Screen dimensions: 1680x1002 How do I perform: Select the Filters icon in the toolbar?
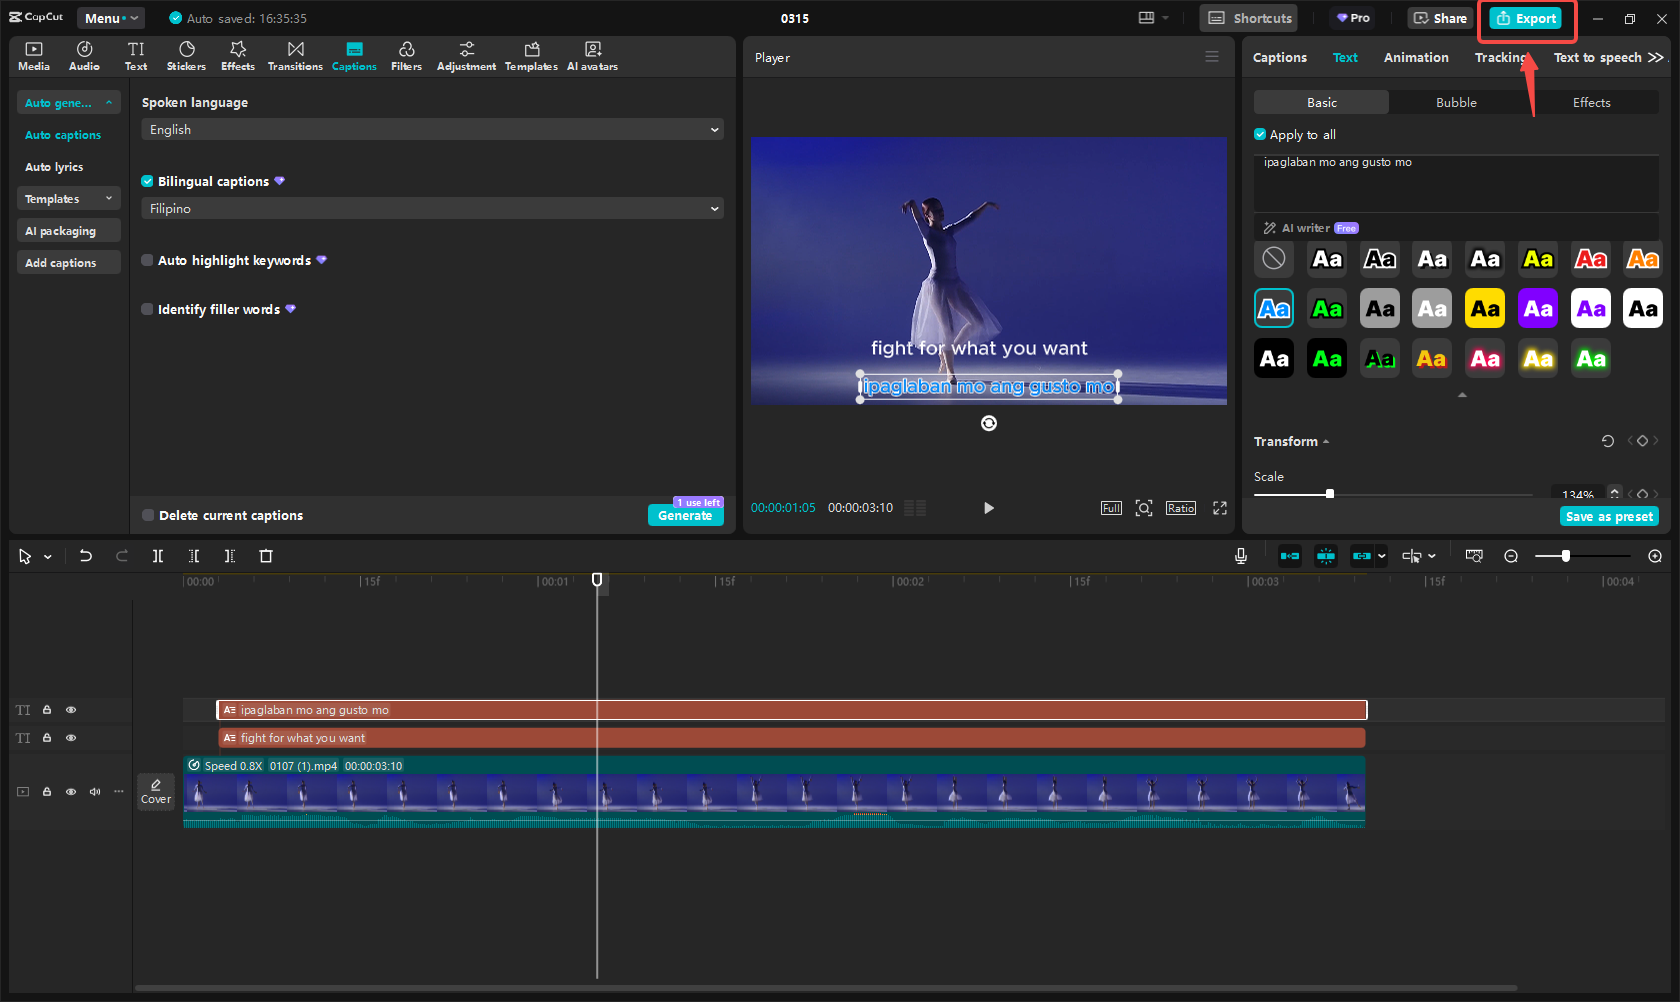406,55
